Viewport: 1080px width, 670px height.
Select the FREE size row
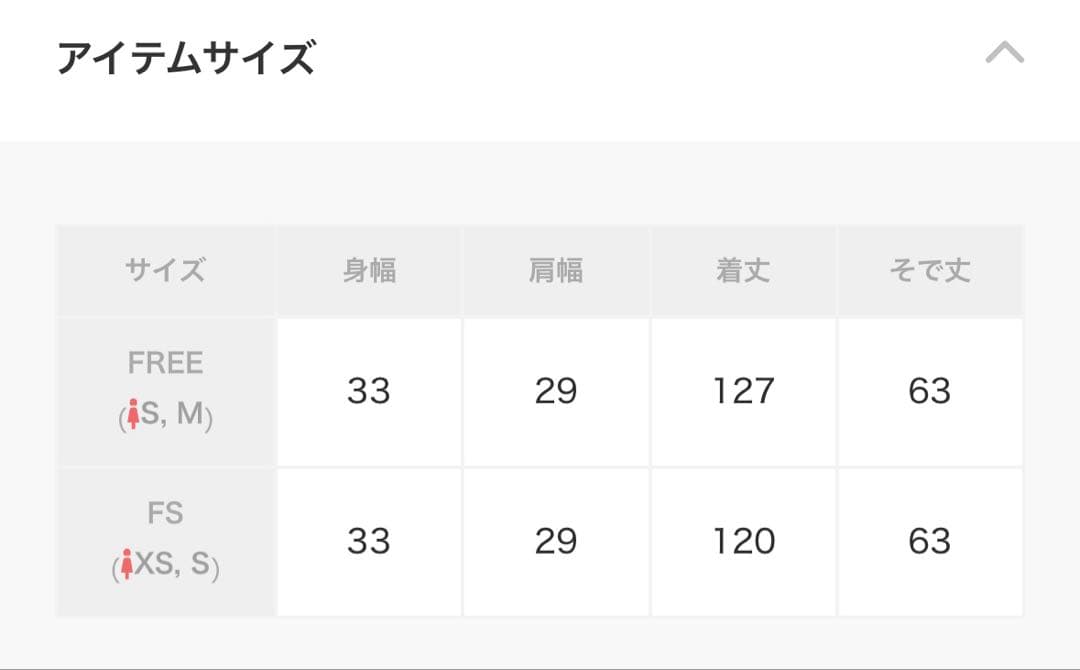tap(165, 391)
